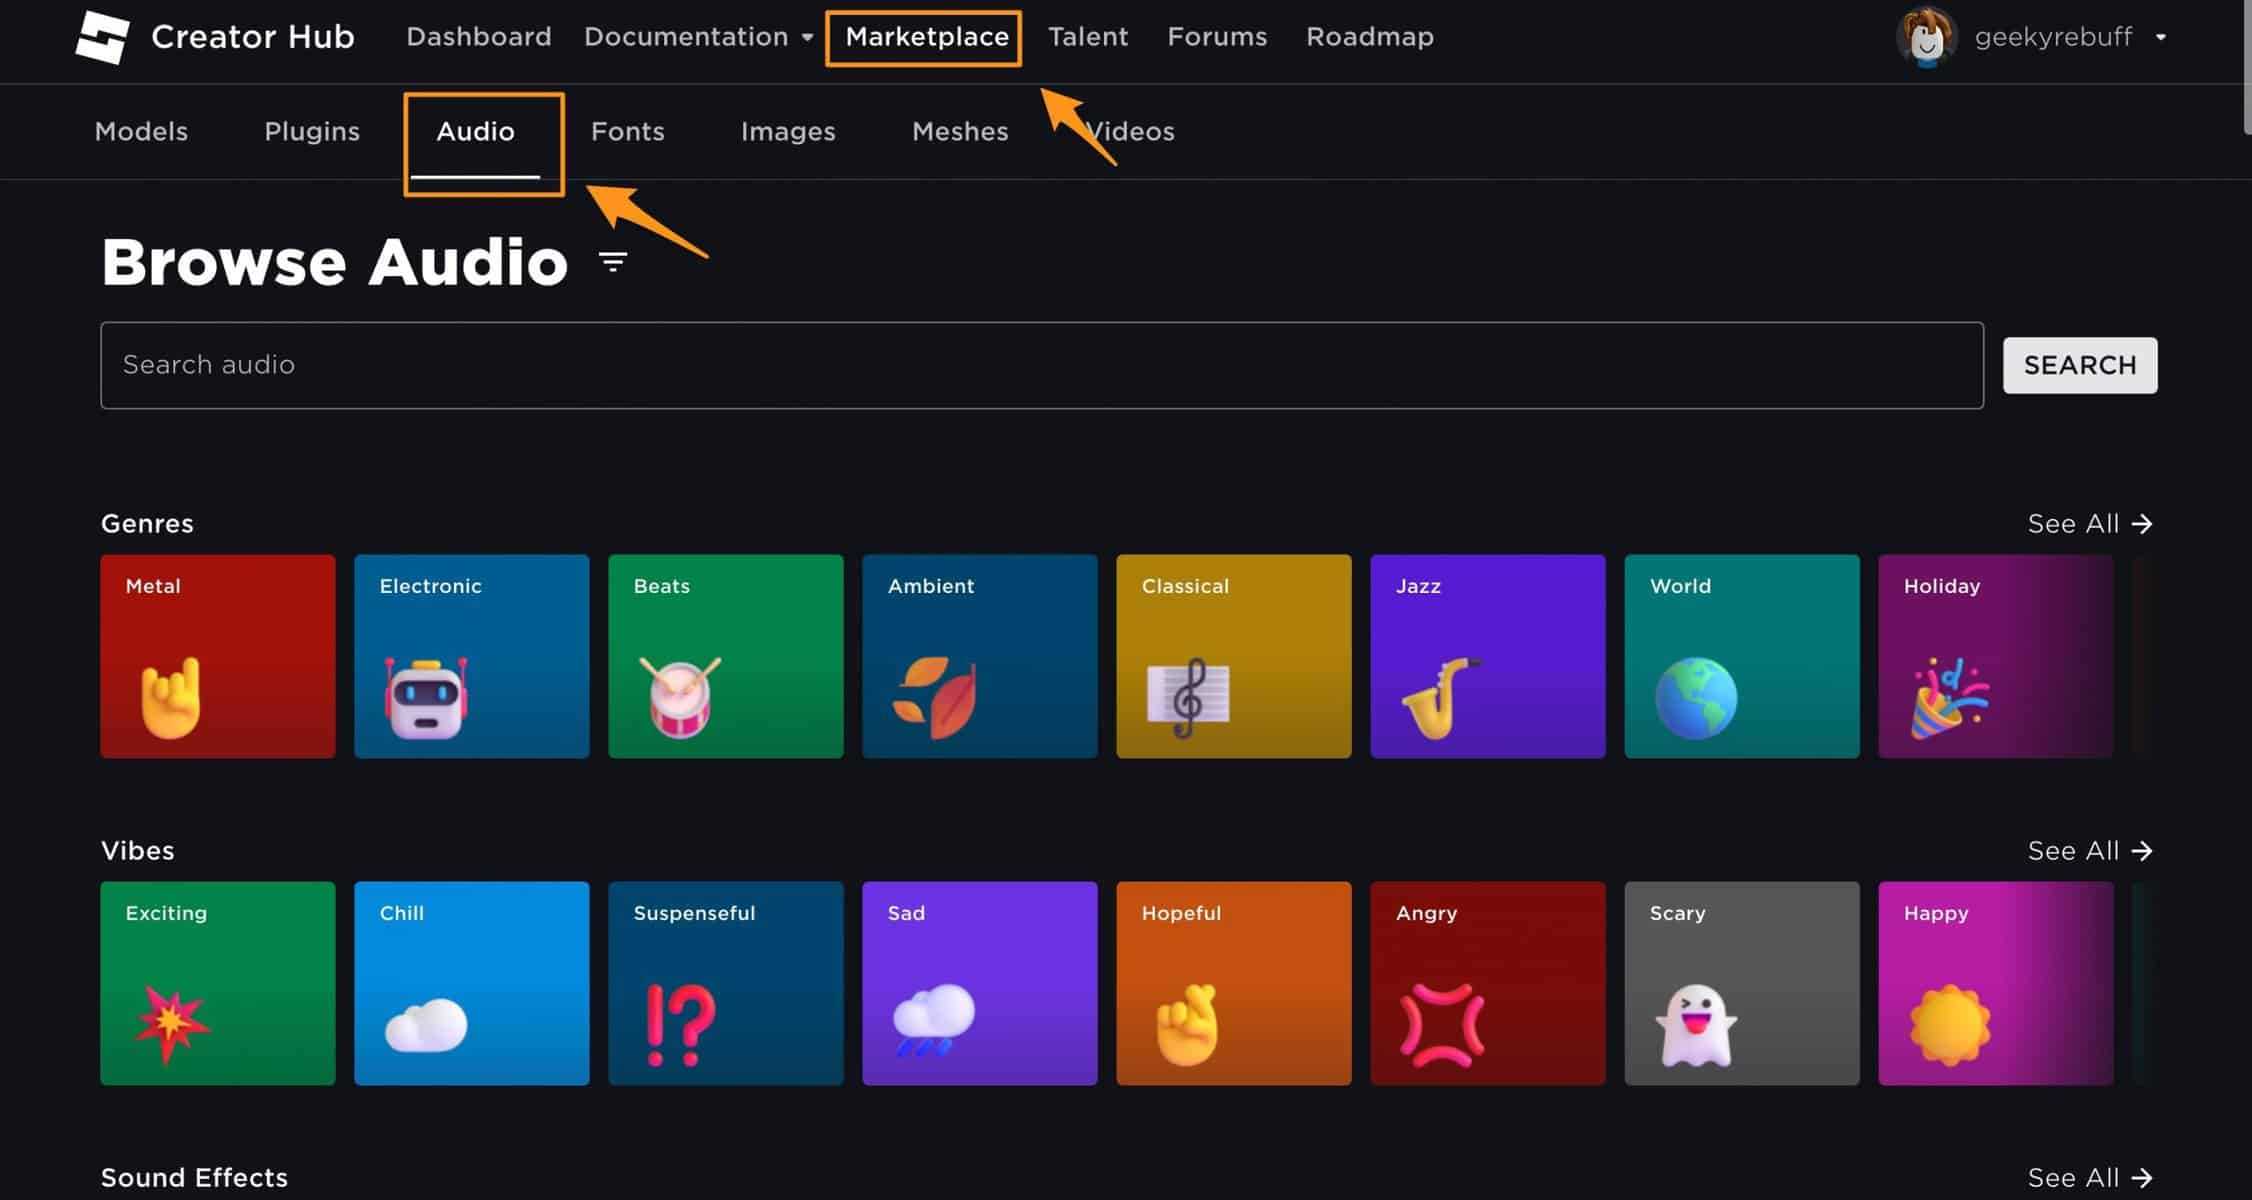The width and height of the screenshot is (2252, 1200).
Task: Open the Happy vibe sun card
Action: tap(1996, 983)
